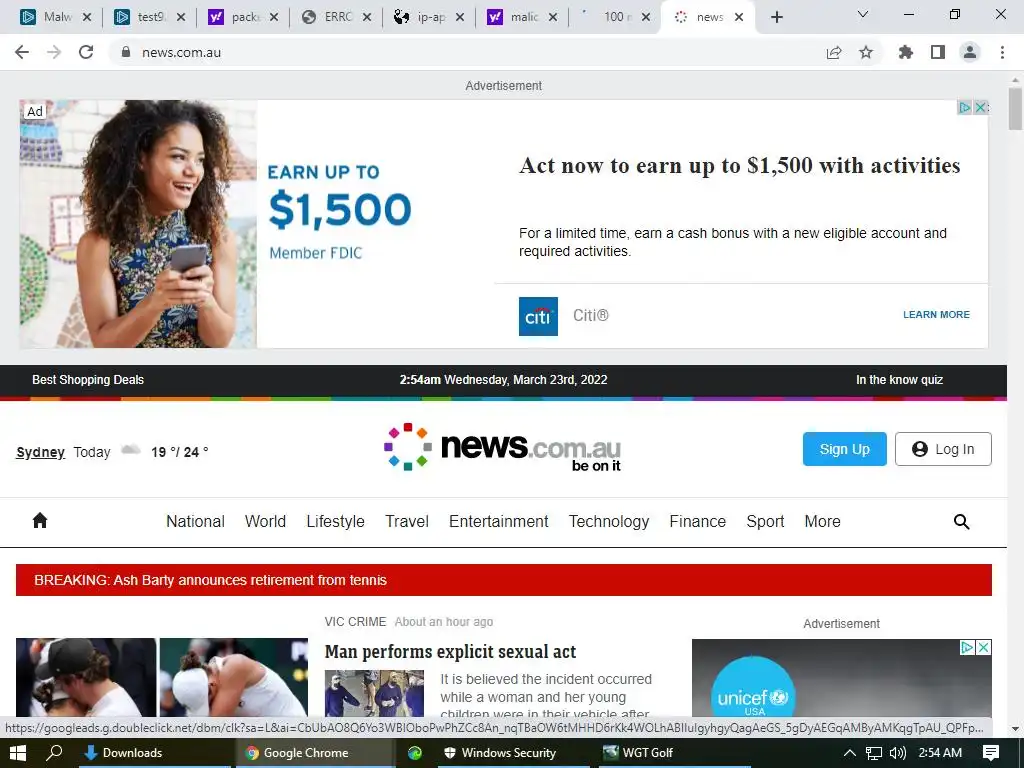Open the Chrome profile avatar
Image resolution: width=1024 pixels, height=768 pixels.
click(x=970, y=52)
